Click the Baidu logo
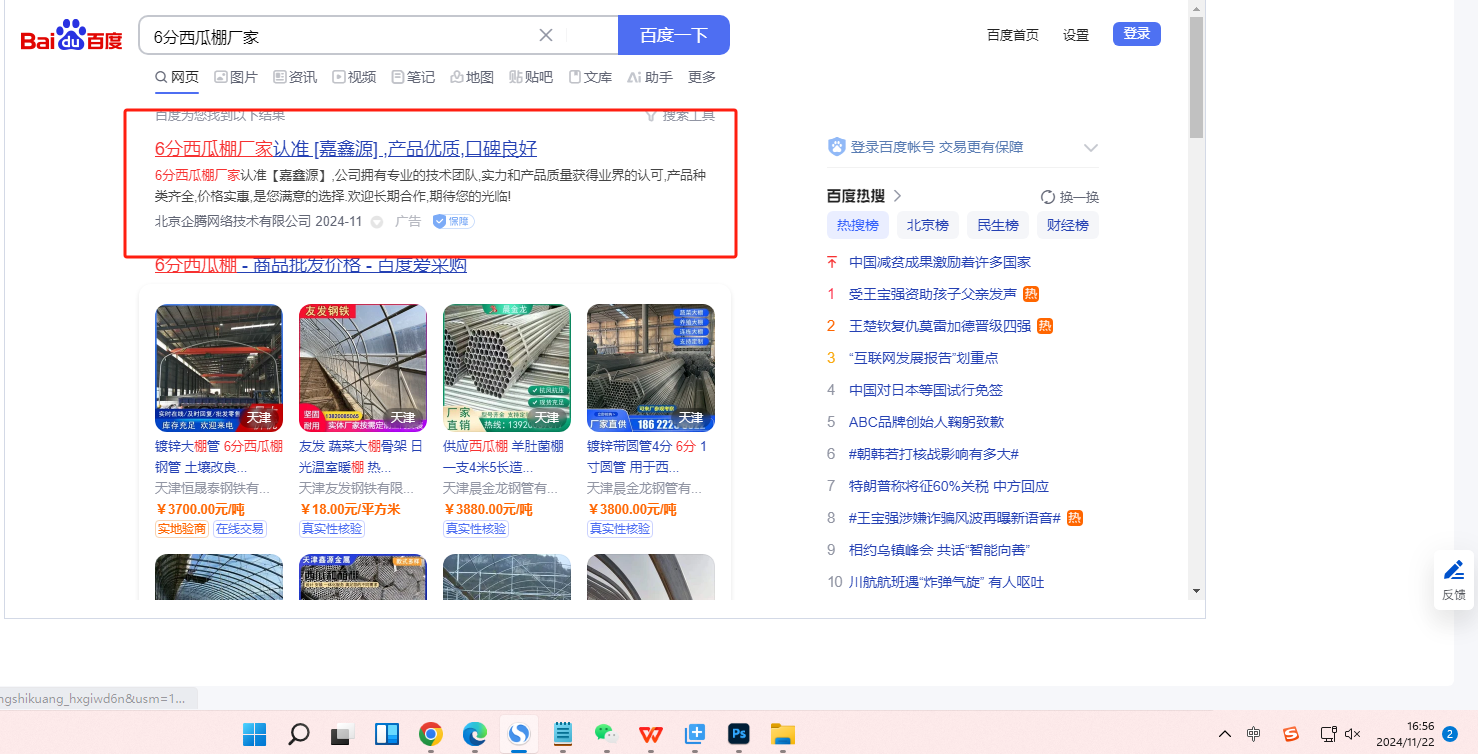Image resolution: width=1478 pixels, height=754 pixels. 71,36
